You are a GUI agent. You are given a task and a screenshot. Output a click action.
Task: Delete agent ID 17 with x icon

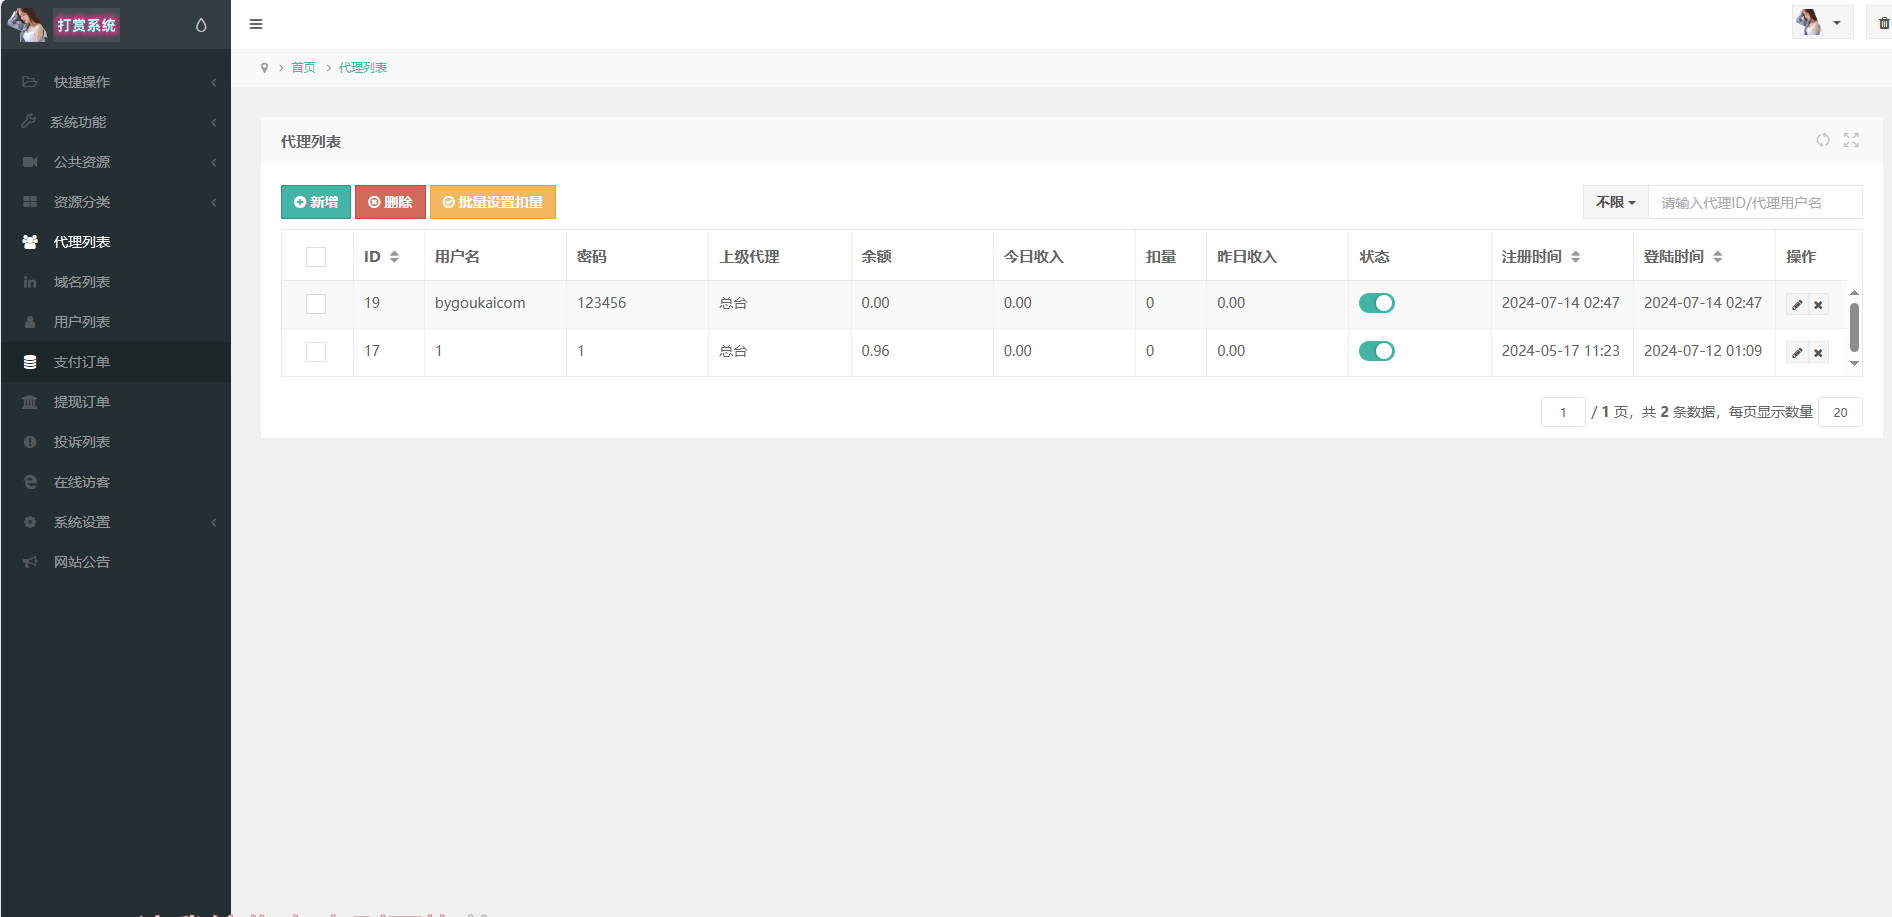[x=1818, y=352]
